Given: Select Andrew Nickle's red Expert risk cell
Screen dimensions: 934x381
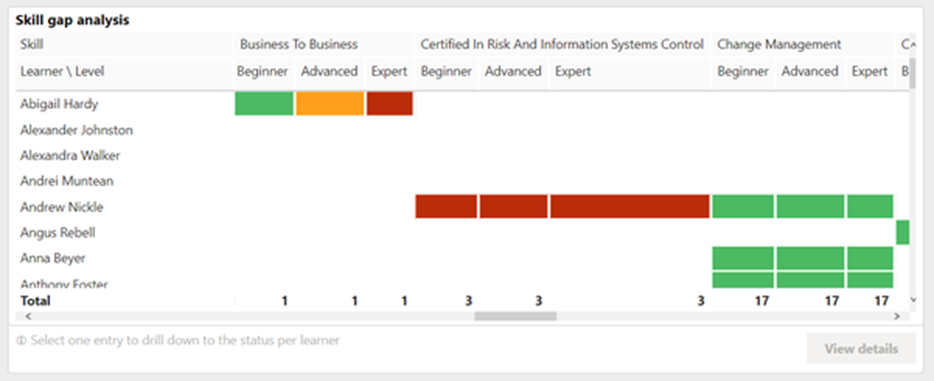Looking at the screenshot, I should 630,206.
